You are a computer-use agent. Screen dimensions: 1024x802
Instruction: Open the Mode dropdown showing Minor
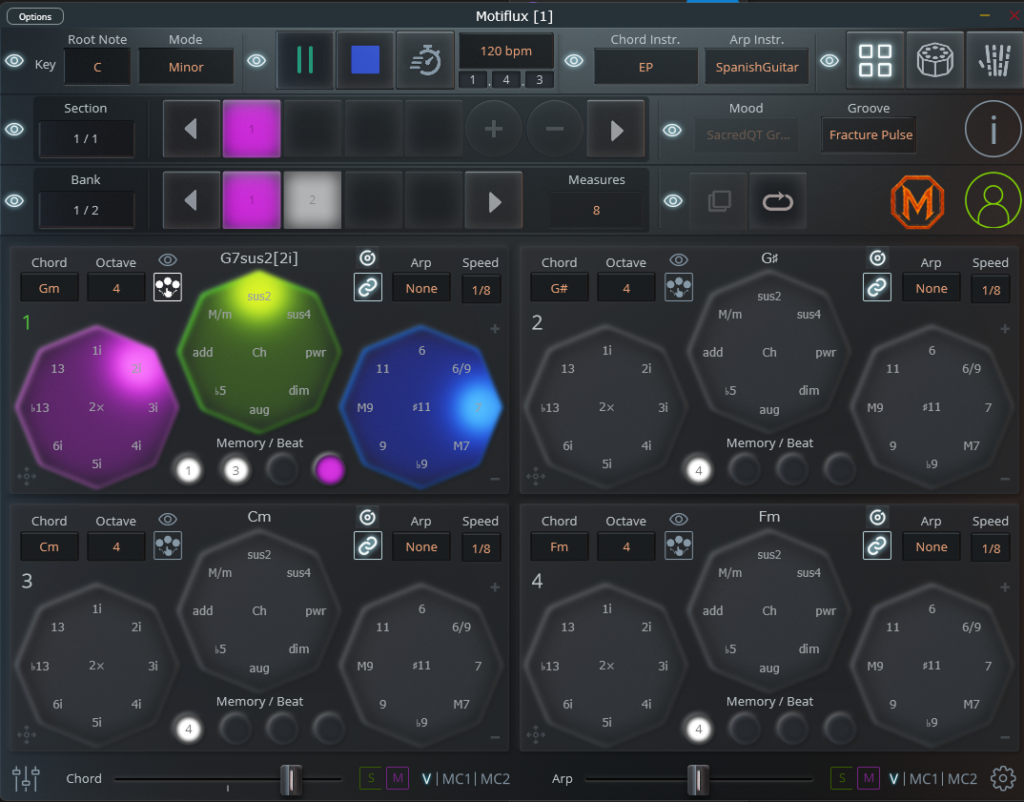pyautogui.click(x=186, y=67)
